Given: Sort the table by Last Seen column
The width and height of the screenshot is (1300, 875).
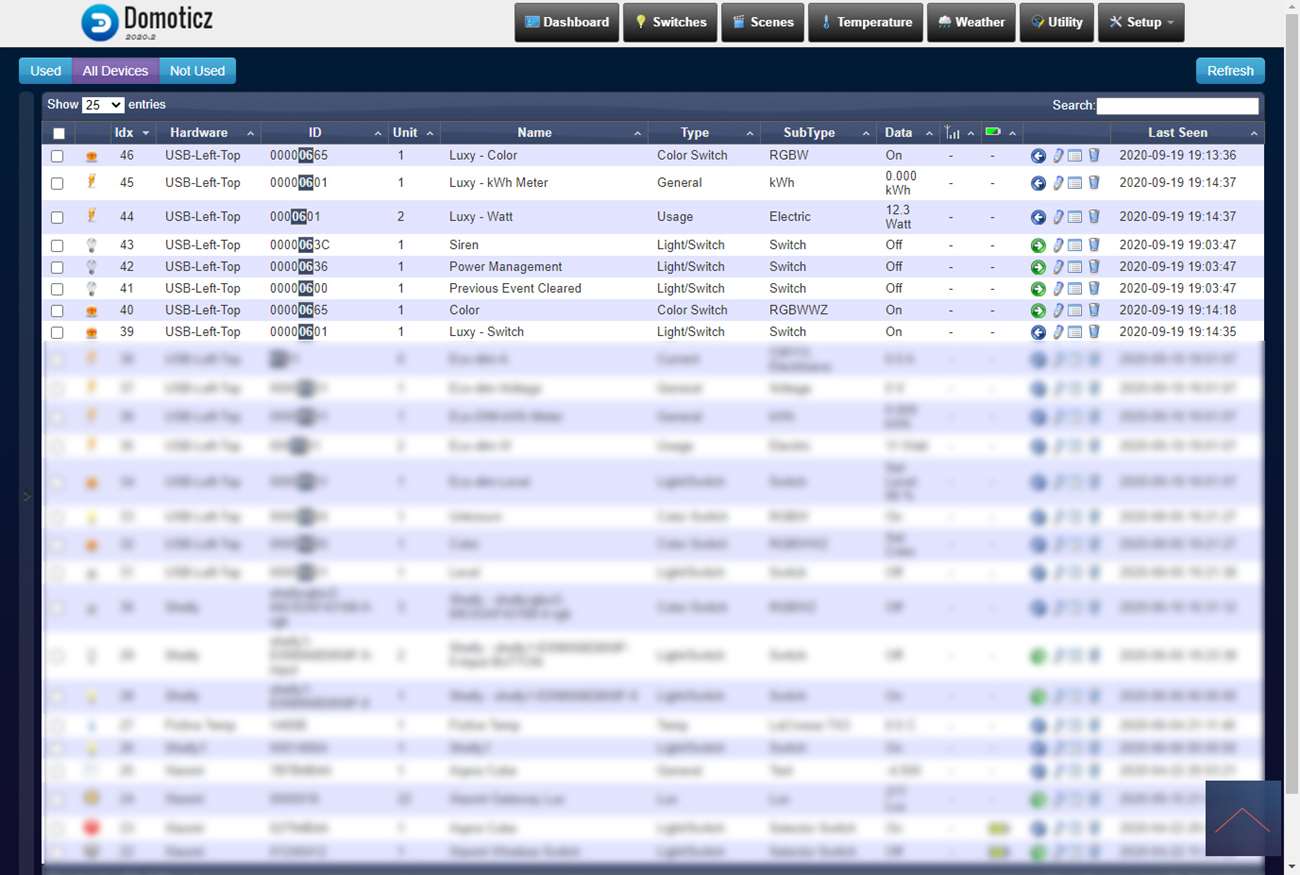Looking at the screenshot, I should coord(1177,133).
